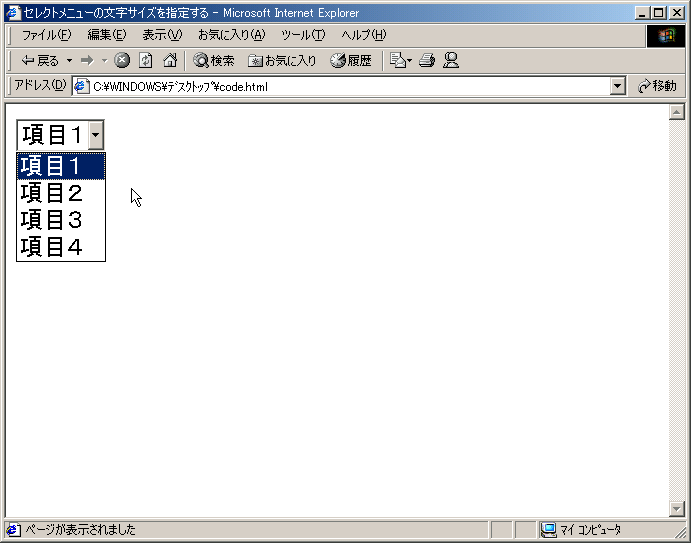The image size is (691, 543).
Task: Select 項目4 in the dropdown list
Action: (x=61, y=246)
